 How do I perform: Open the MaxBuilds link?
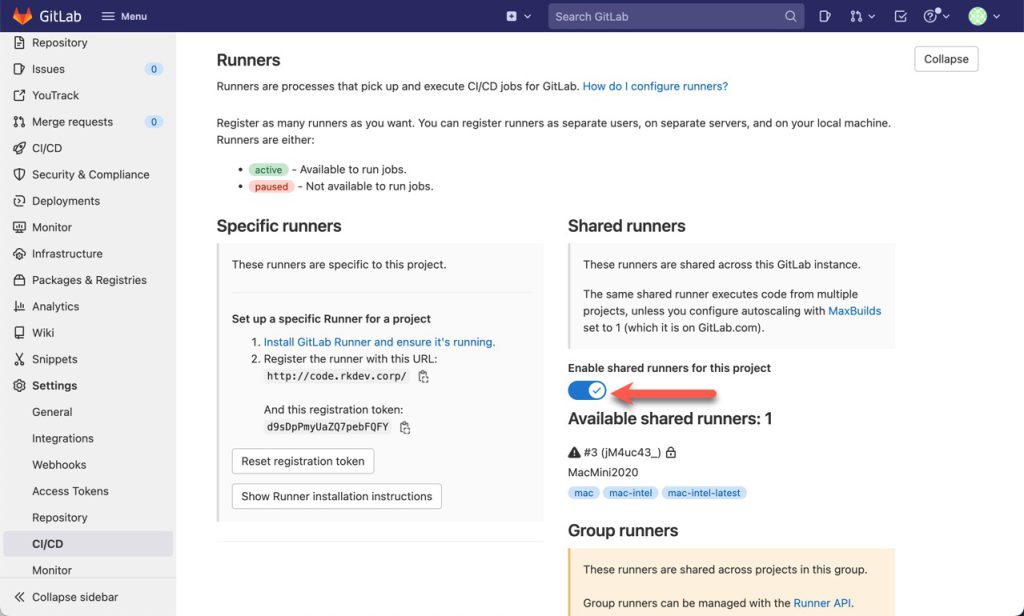tap(854, 311)
